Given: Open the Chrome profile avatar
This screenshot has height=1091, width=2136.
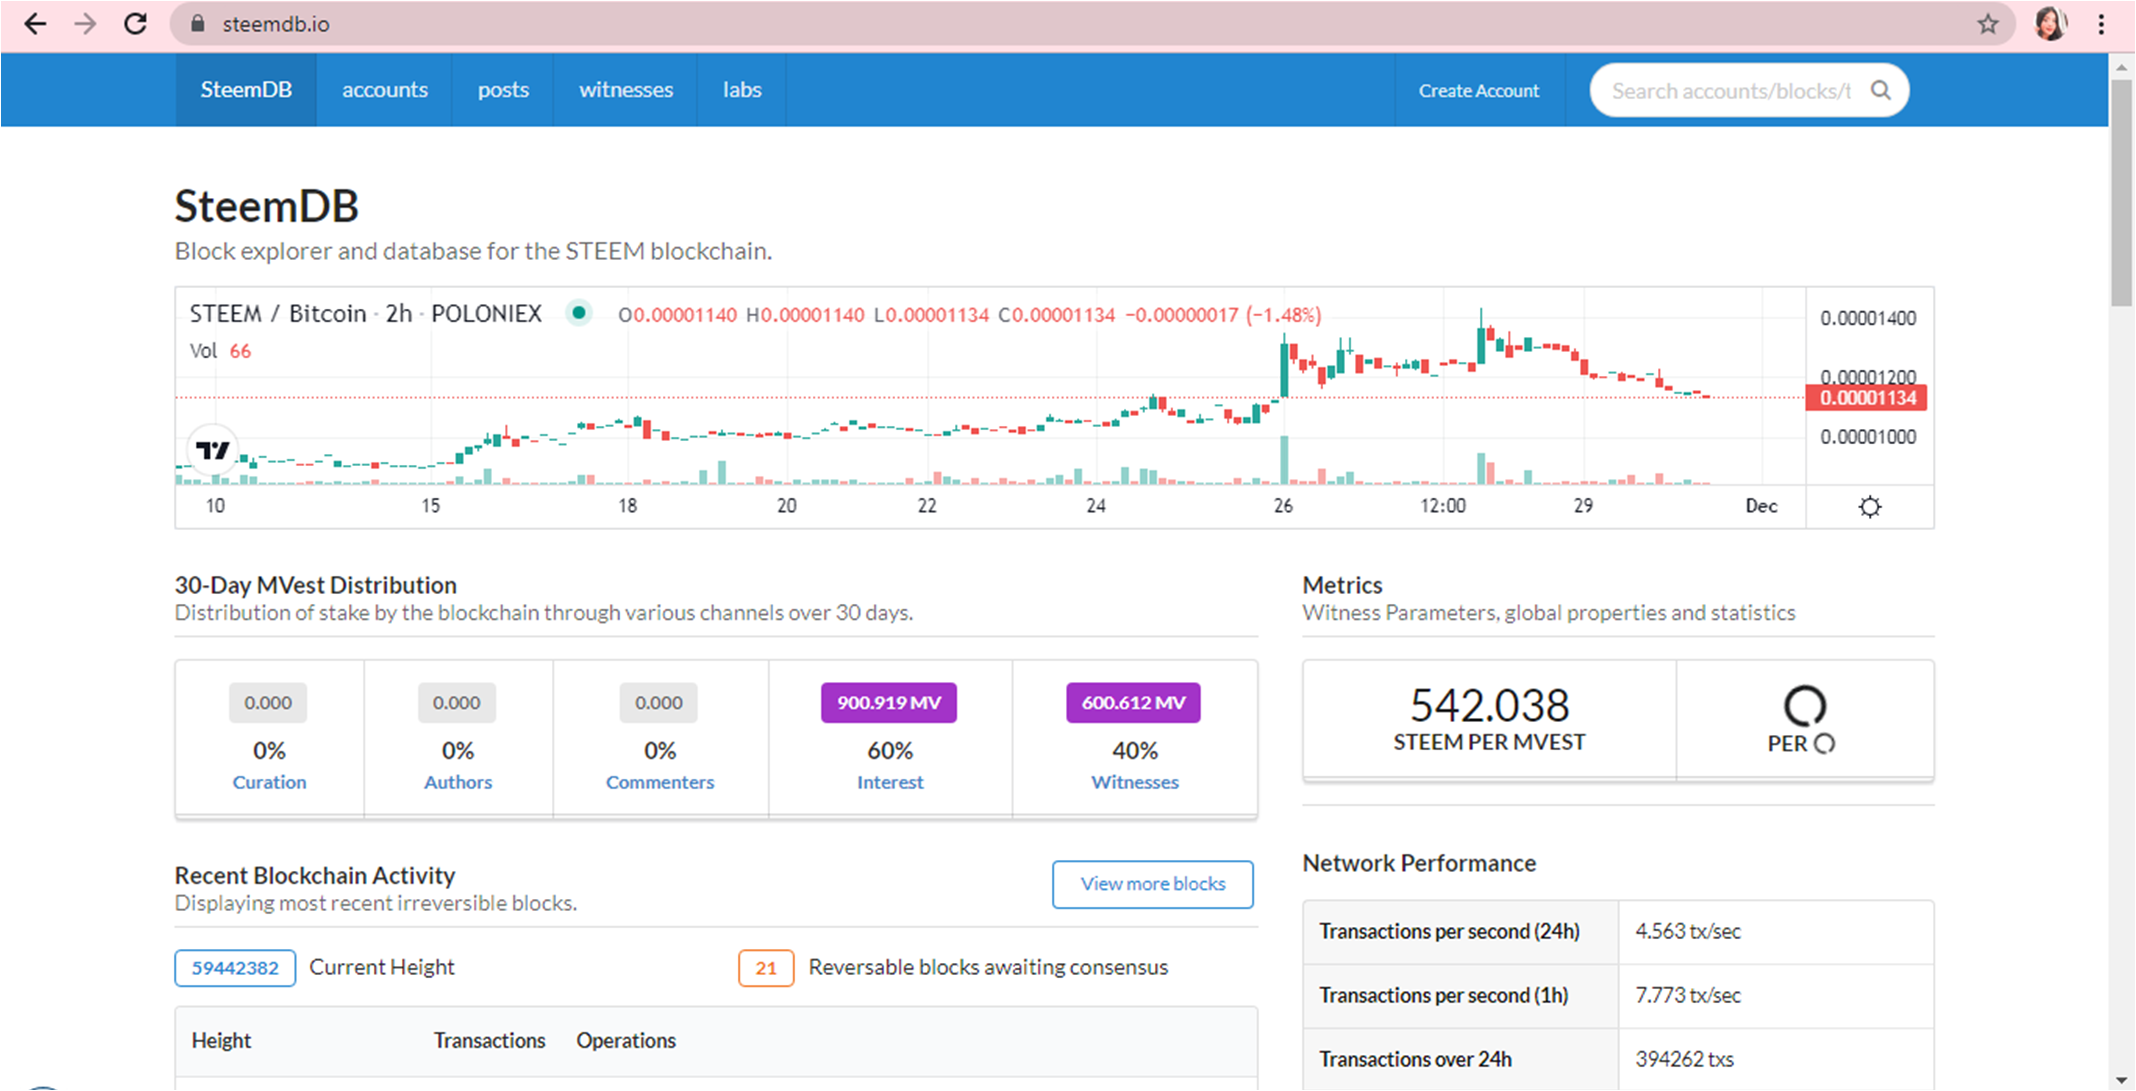Looking at the screenshot, I should coord(2050,24).
